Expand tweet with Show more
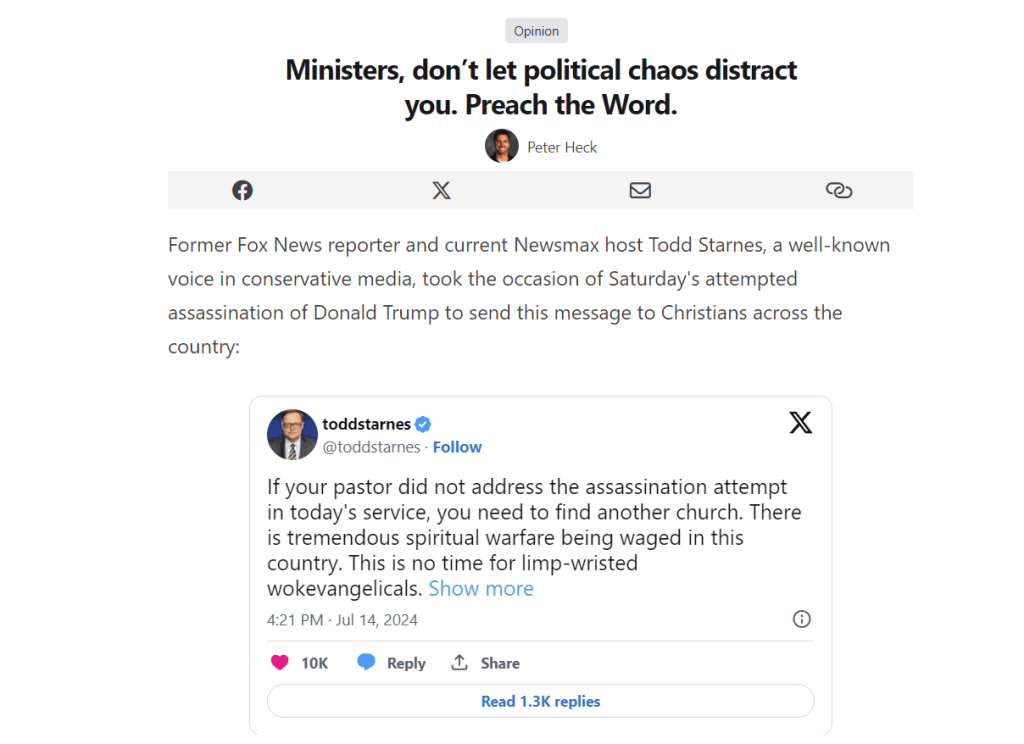Image resolution: width=1024 pixels, height=744 pixels. pyautogui.click(x=481, y=589)
